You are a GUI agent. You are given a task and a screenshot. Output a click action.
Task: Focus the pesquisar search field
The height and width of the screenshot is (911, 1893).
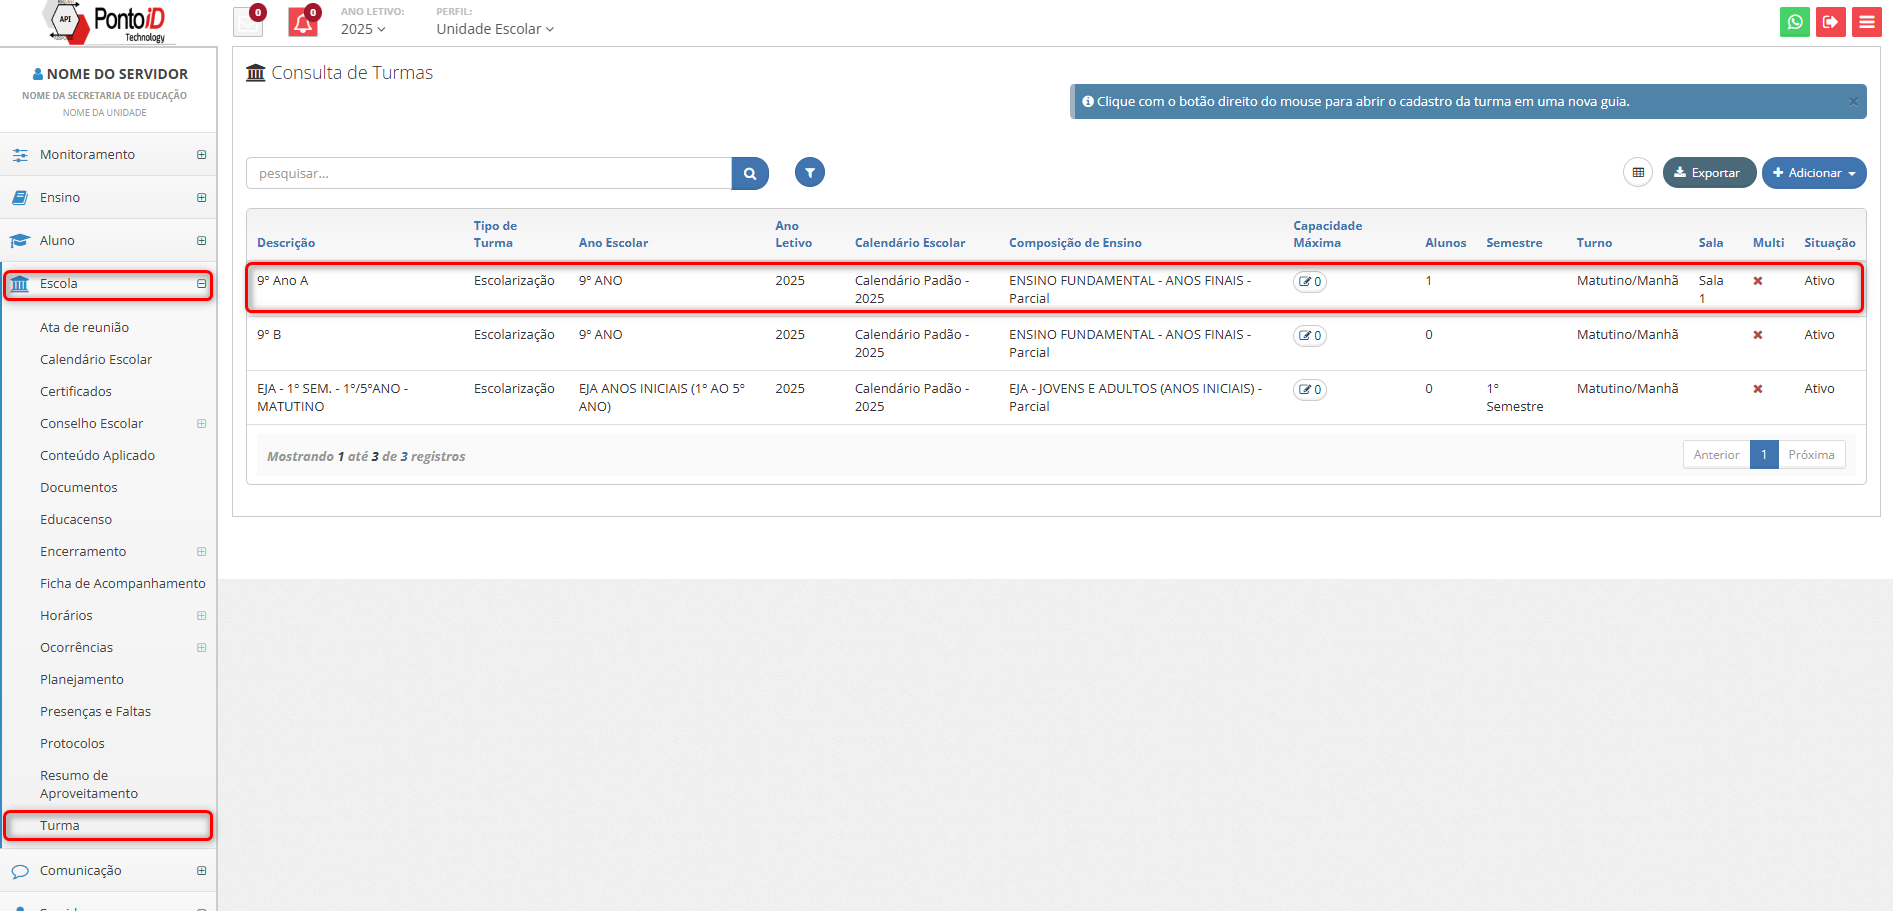[x=489, y=173]
